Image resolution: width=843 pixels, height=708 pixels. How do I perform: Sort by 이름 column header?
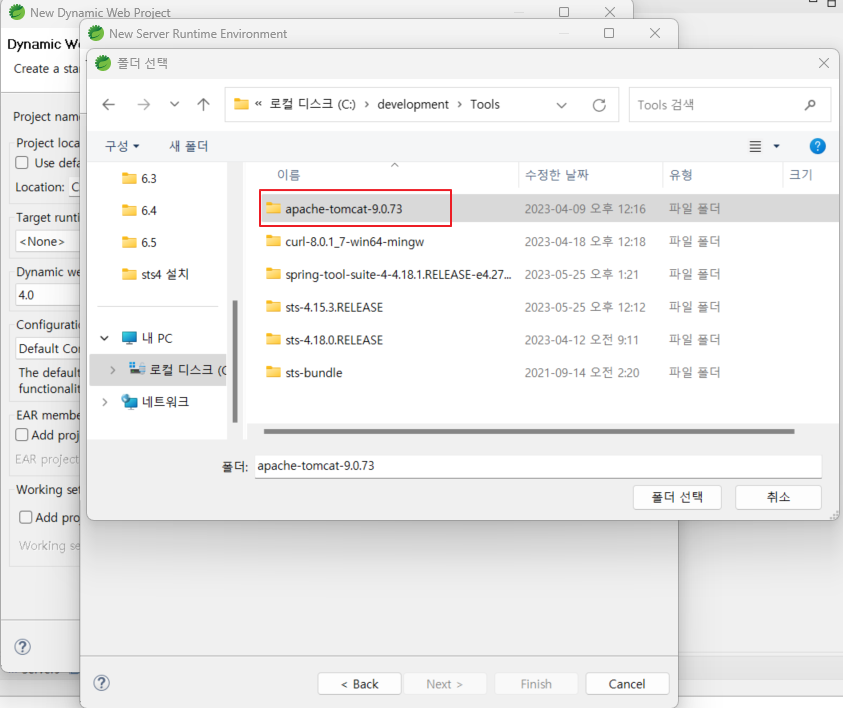pyautogui.click(x=288, y=175)
